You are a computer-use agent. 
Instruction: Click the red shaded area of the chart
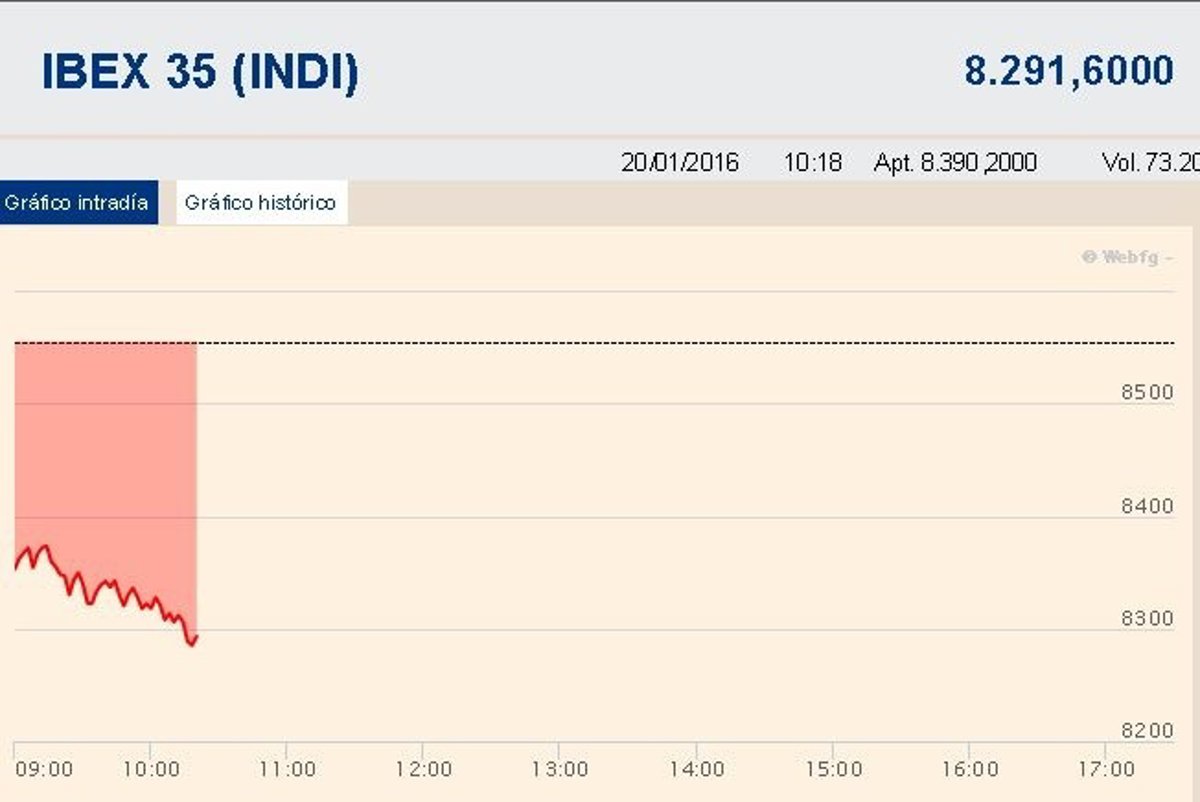point(105,450)
